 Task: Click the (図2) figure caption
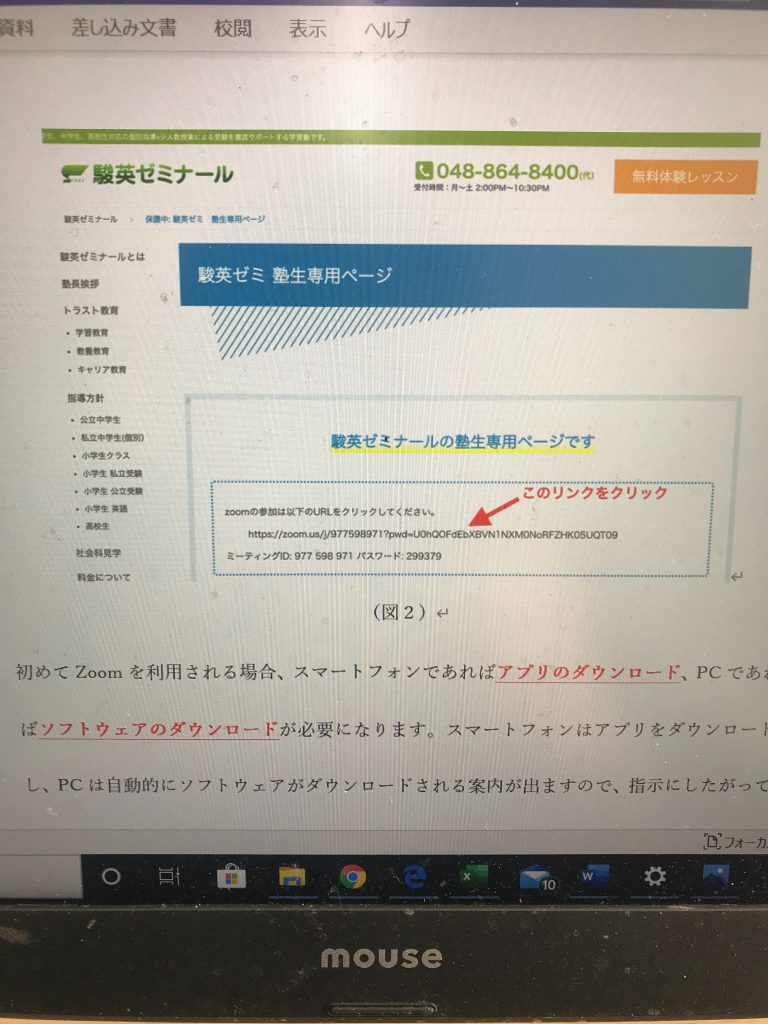(x=399, y=612)
